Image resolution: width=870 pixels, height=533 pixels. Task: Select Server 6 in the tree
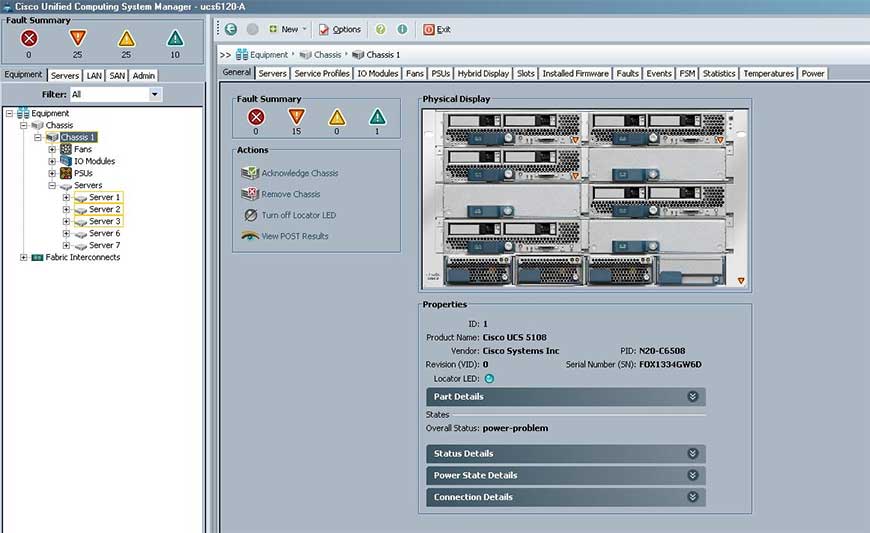point(104,233)
